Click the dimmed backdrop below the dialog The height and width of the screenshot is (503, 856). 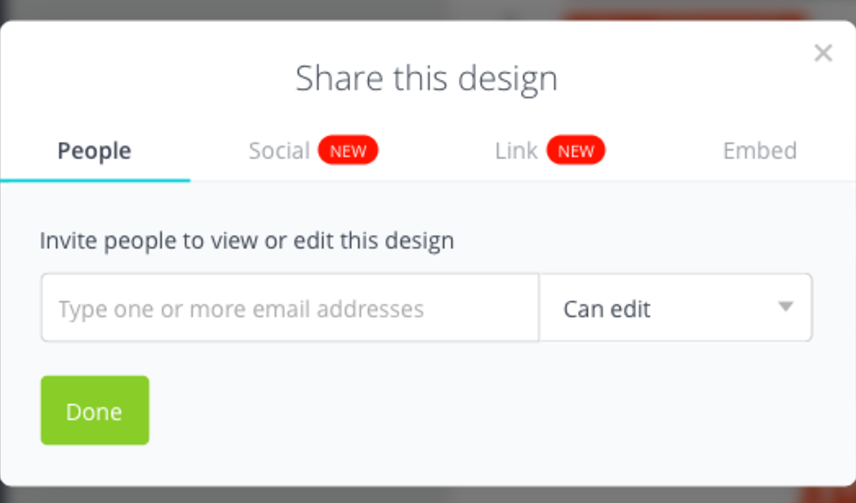[382, 495]
